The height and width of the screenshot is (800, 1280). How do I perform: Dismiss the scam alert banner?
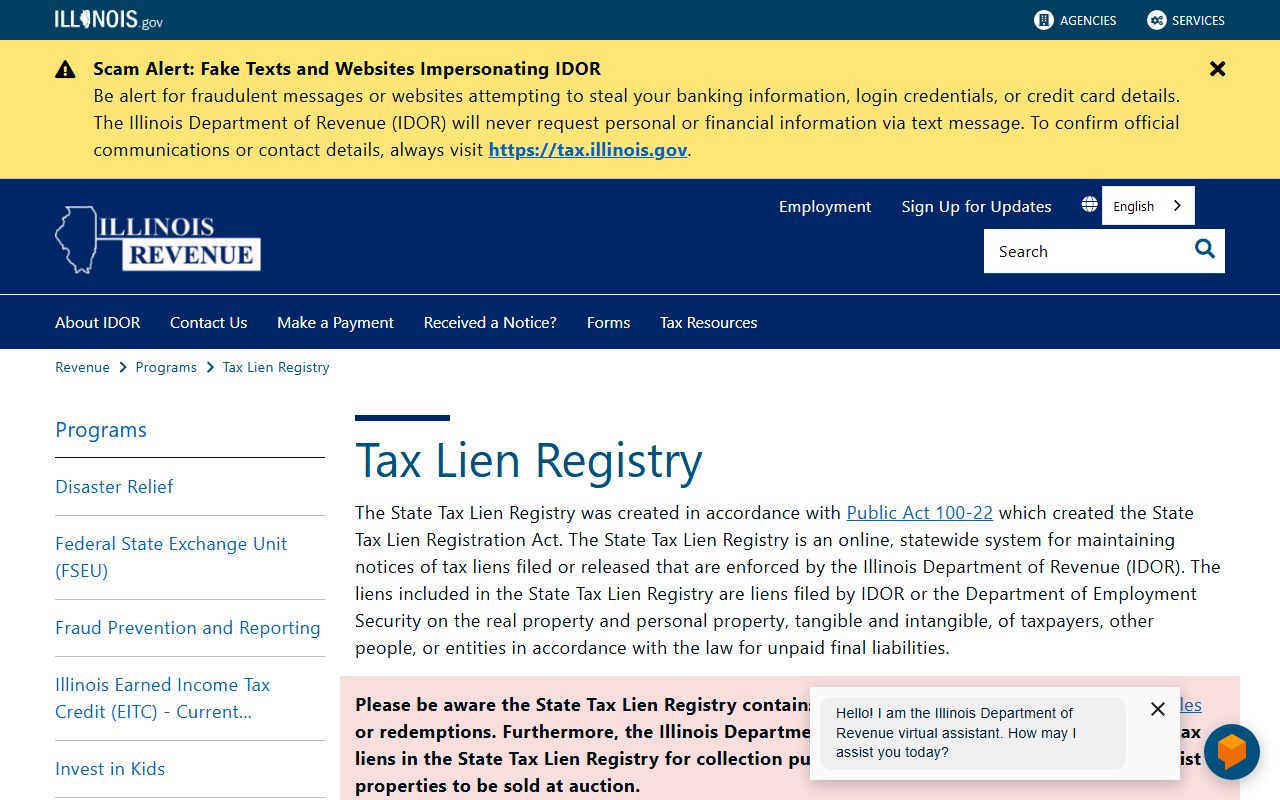pos(1217,69)
